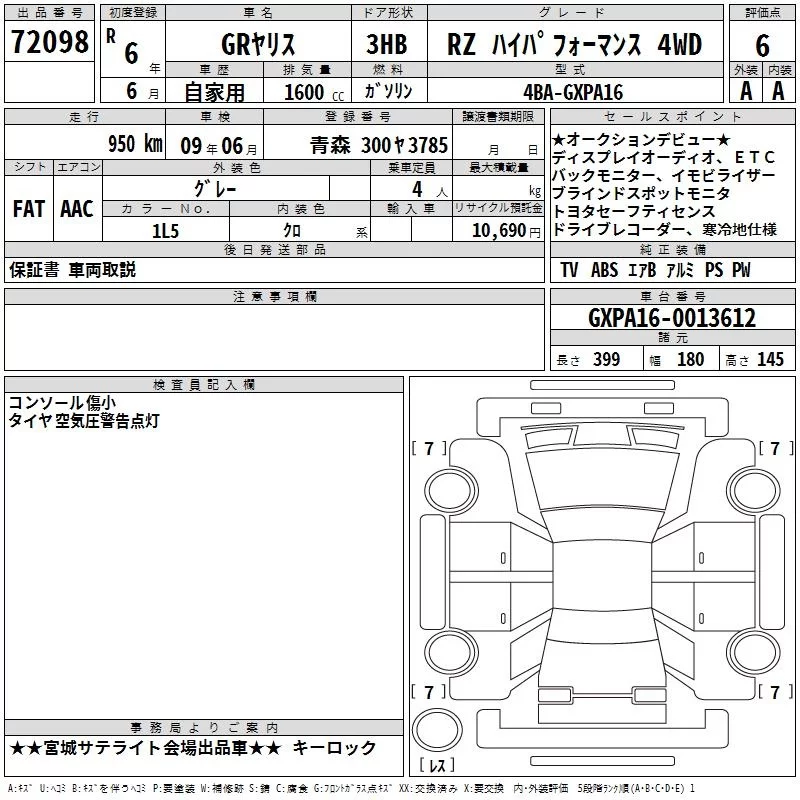Screen dimensions: 800x800
Task: Select color number 1L5
Action: point(165,231)
